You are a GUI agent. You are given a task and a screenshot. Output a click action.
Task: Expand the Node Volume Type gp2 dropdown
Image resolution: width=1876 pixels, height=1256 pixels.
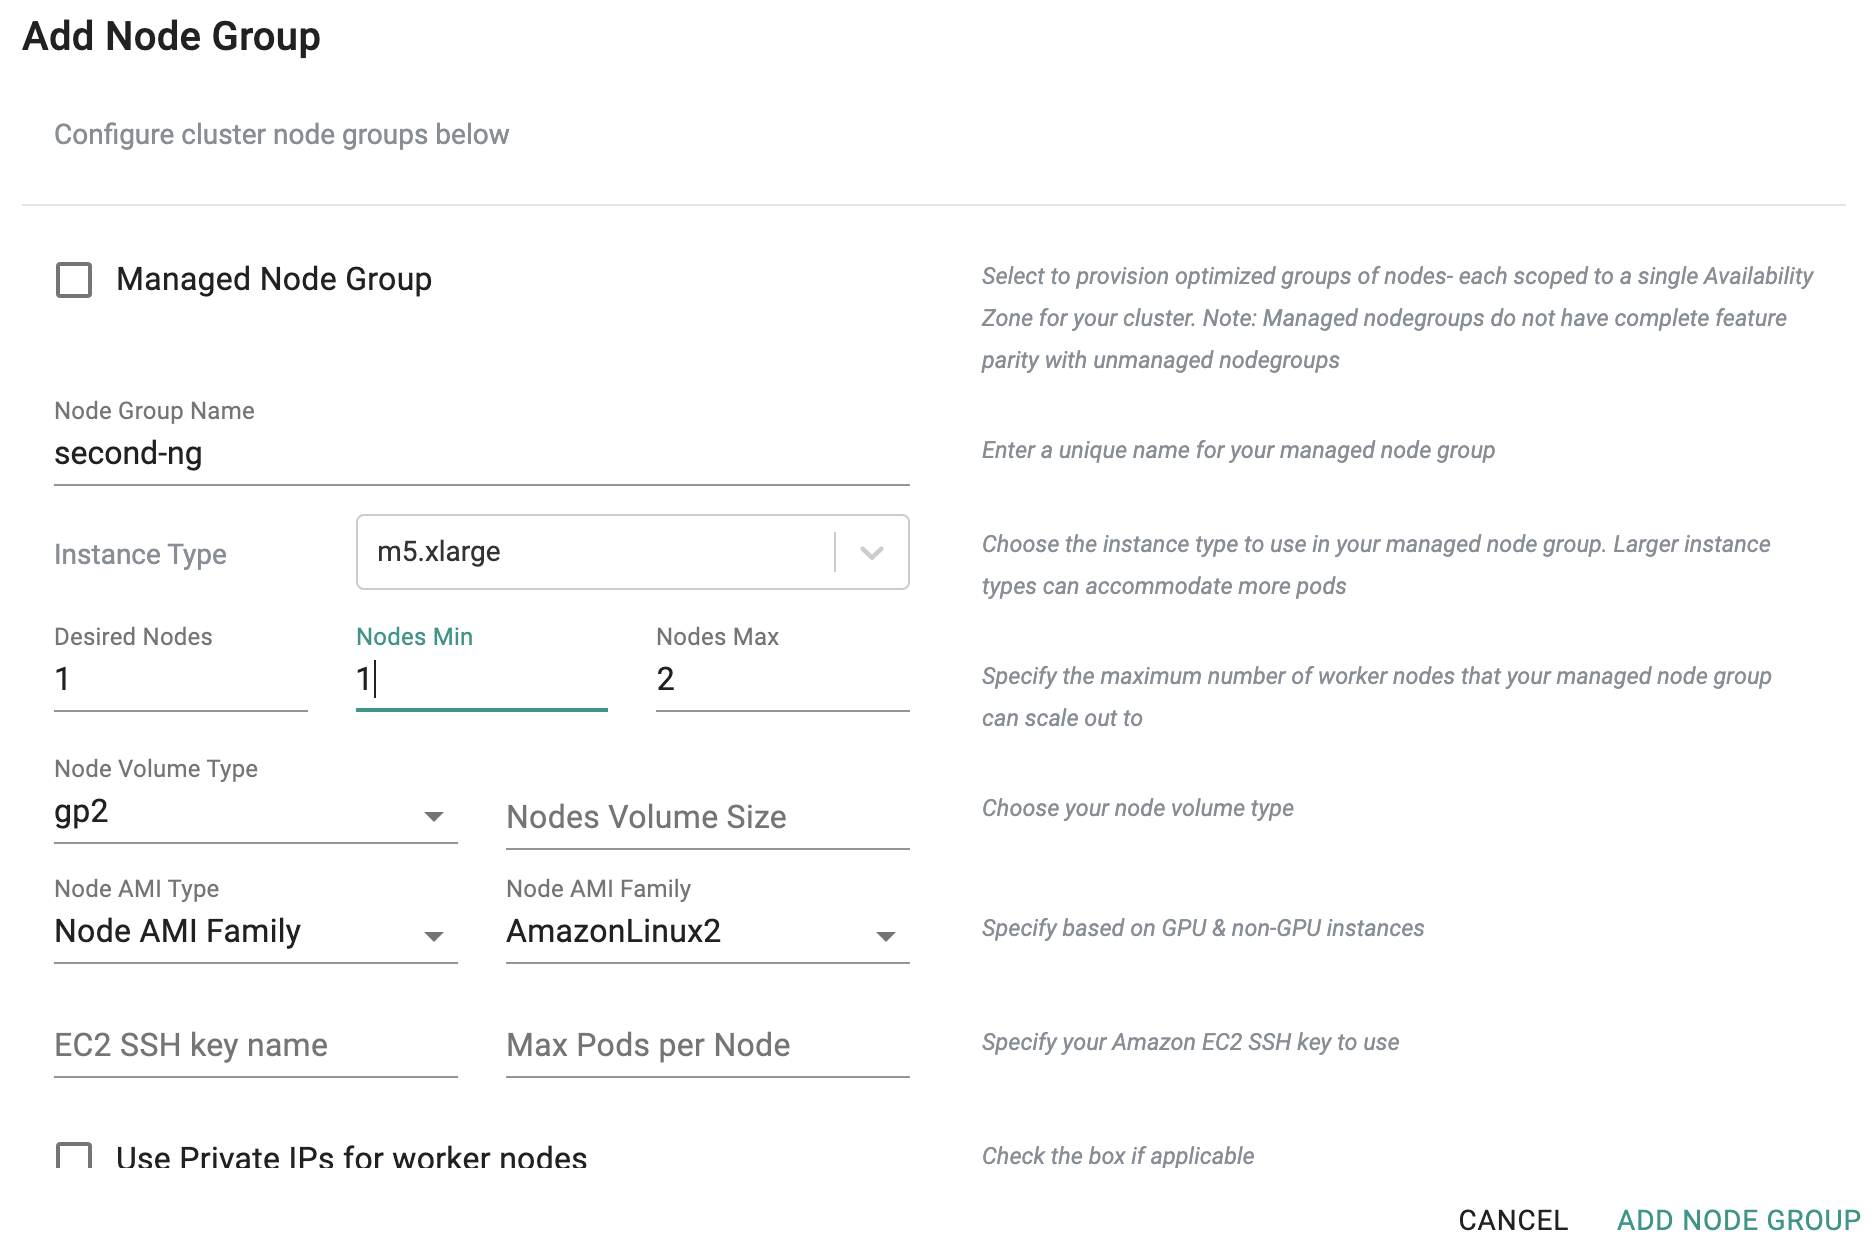(x=255, y=812)
